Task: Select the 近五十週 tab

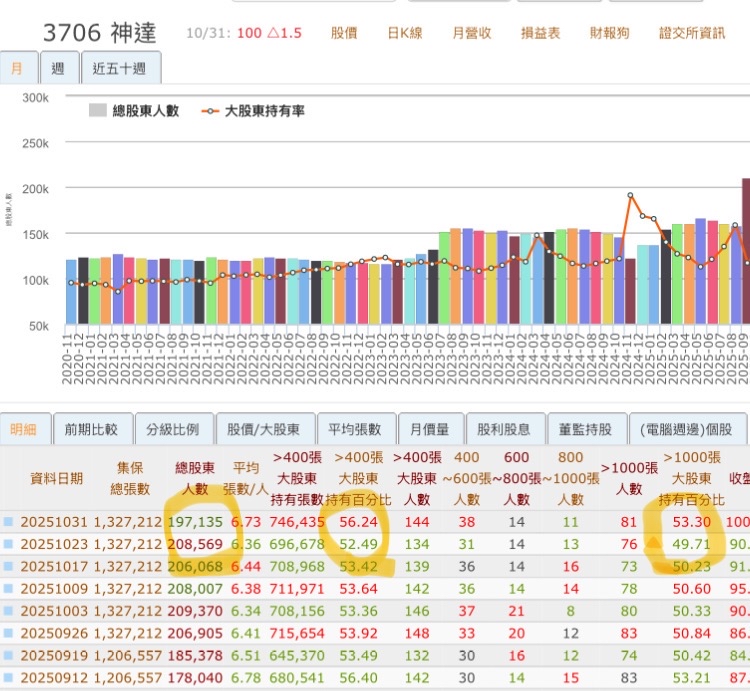Action: point(119,69)
